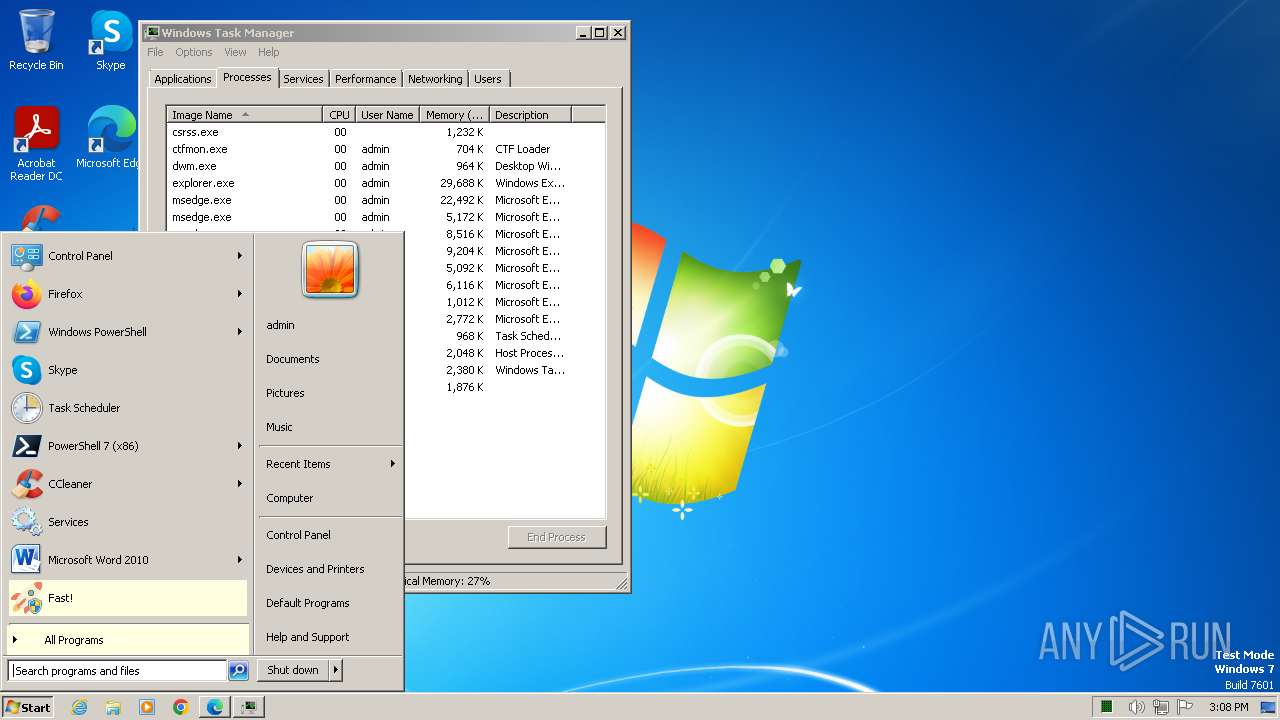Select the explorer.exe process row
Image resolution: width=1280 pixels, height=720 pixels.
coord(386,183)
